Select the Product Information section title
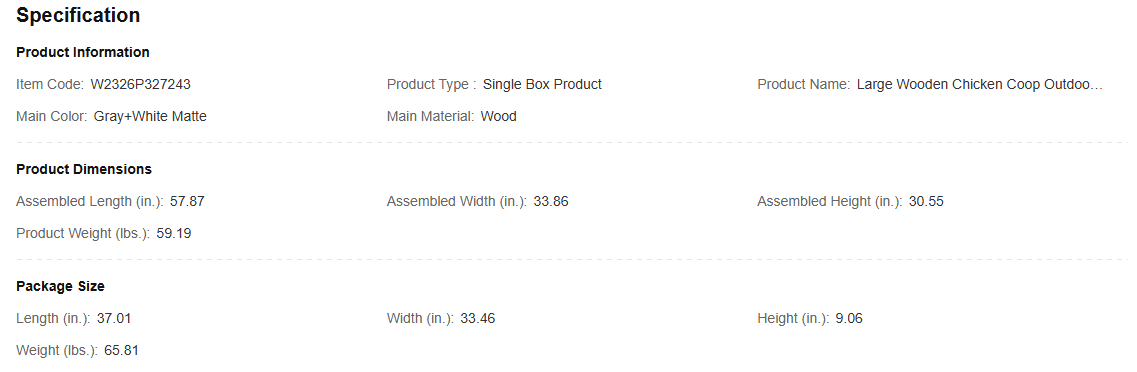Screen dimensions: 1137x372 (x=83, y=52)
